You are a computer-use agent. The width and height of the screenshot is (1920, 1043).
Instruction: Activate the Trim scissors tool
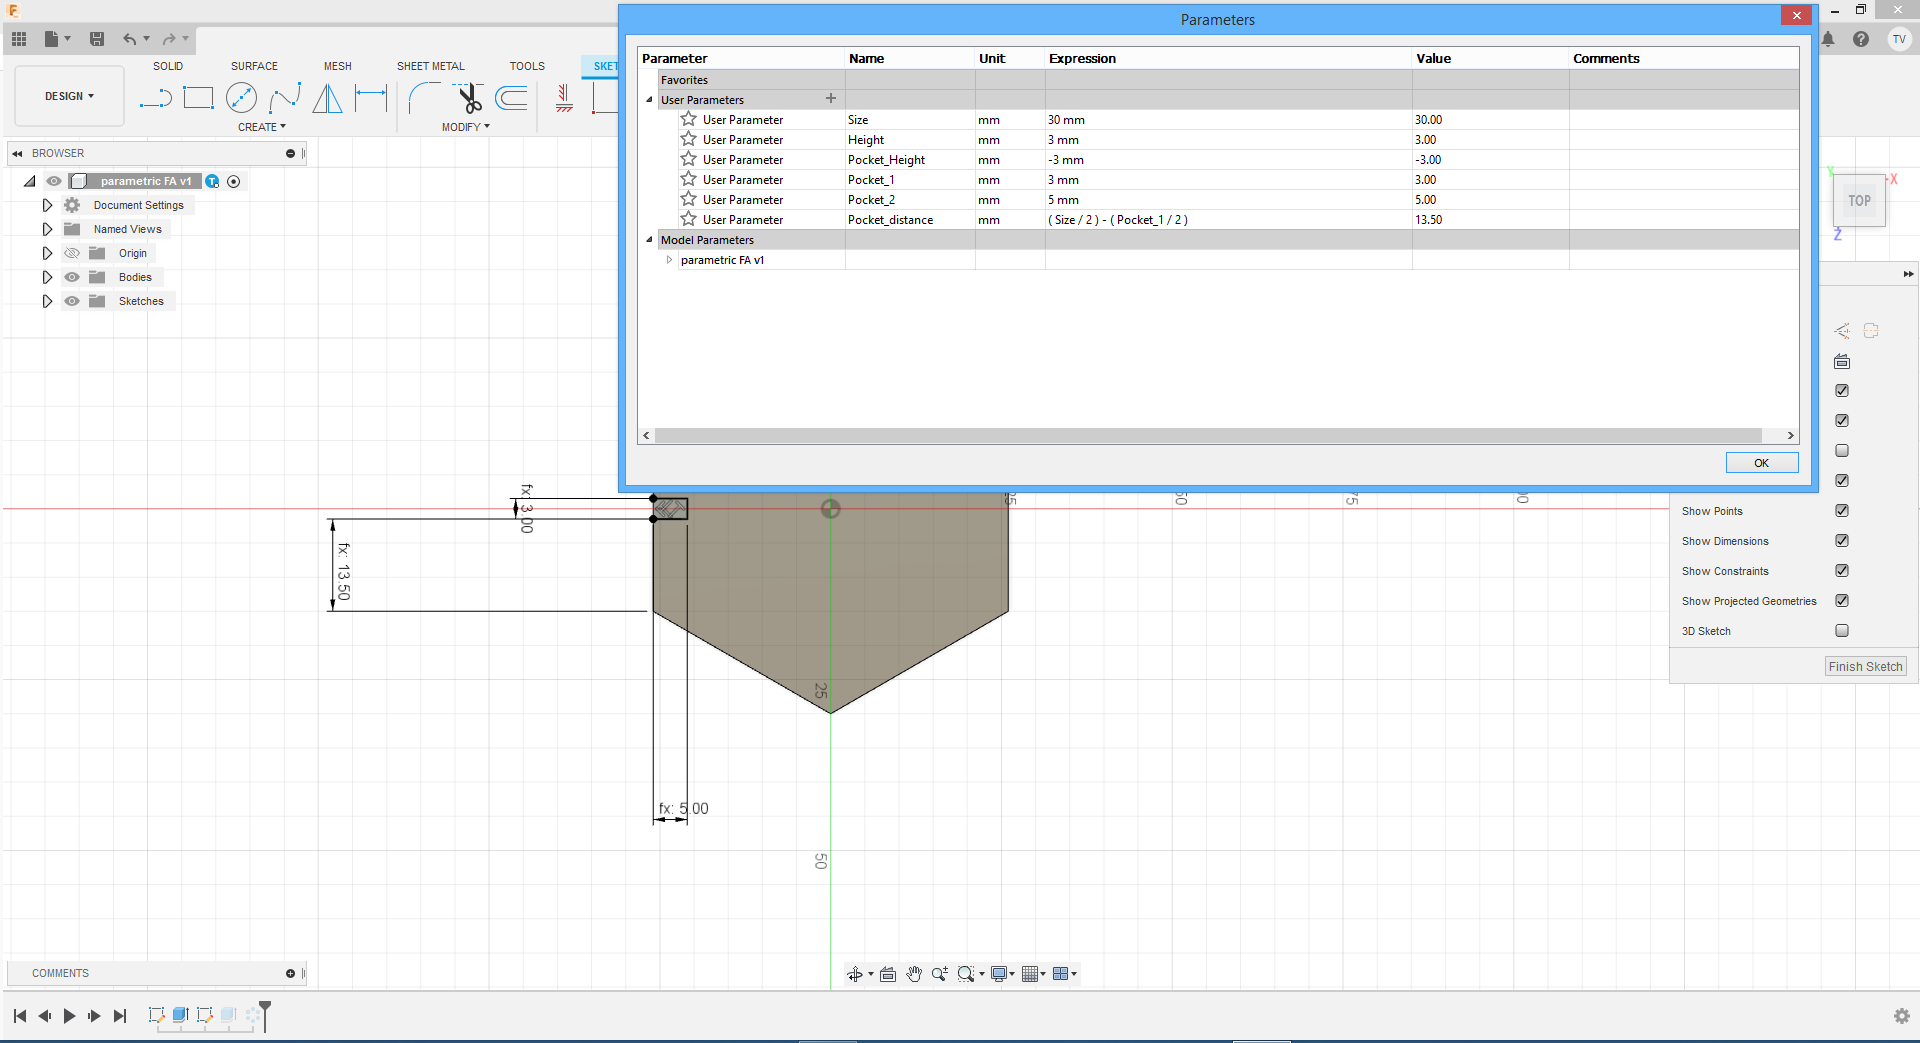[x=469, y=98]
